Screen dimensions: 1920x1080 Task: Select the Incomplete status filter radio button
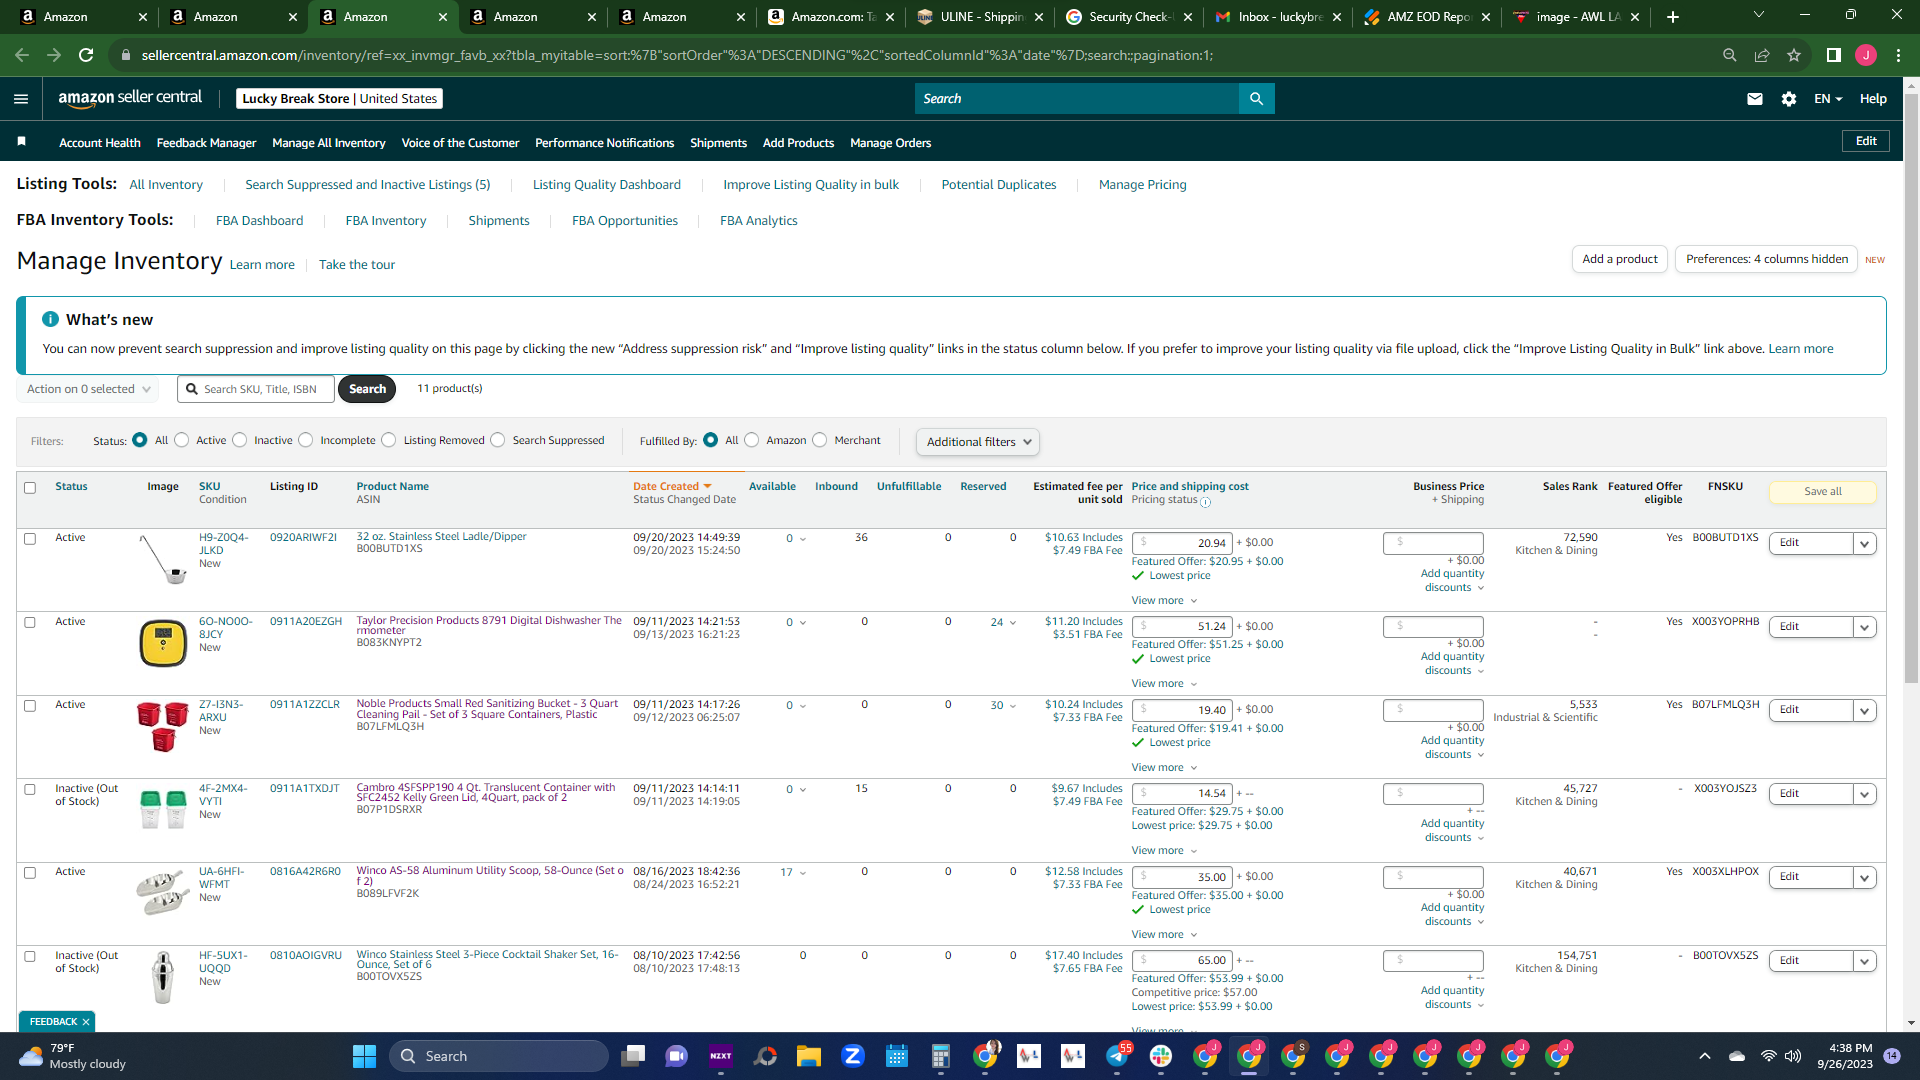click(x=306, y=440)
